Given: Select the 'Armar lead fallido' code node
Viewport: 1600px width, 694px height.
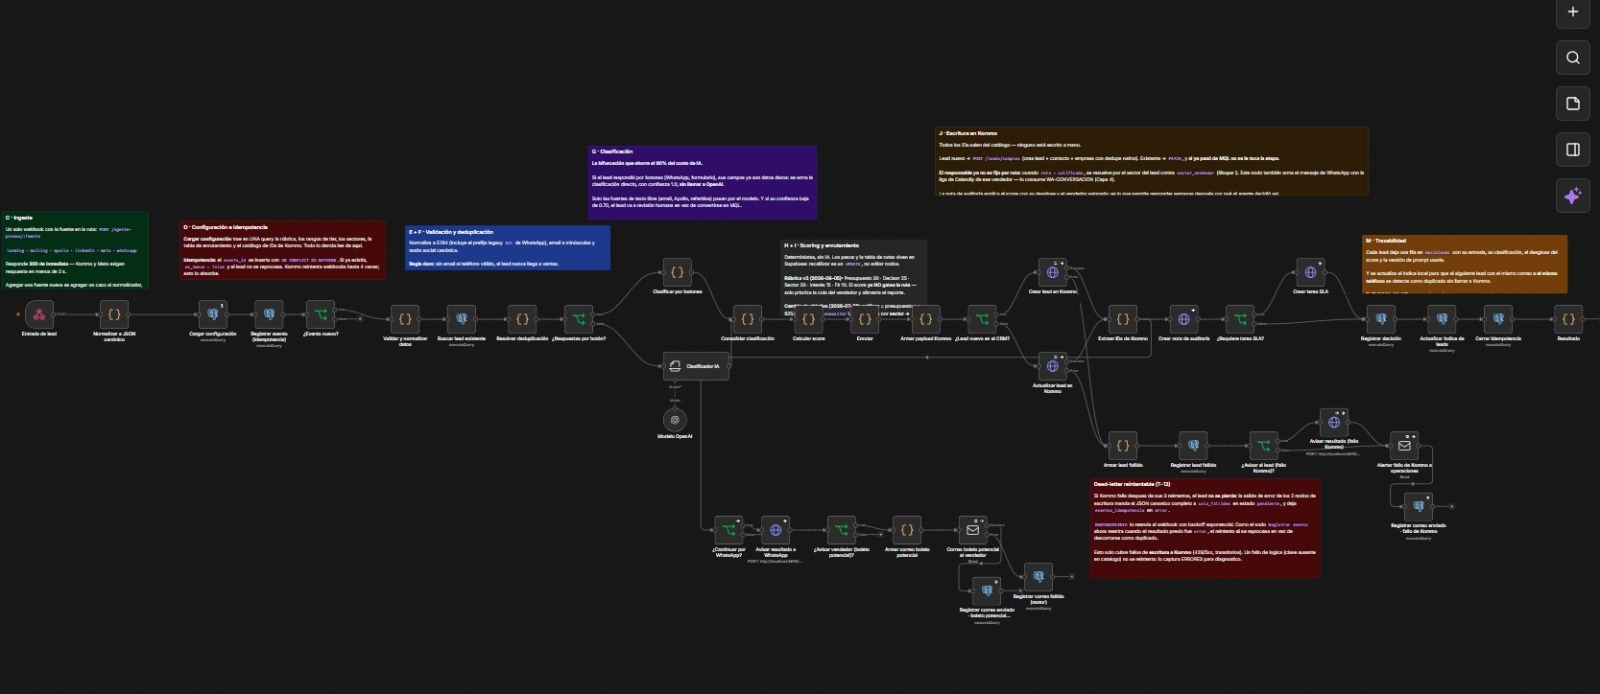Looking at the screenshot, I should 1122,445.
